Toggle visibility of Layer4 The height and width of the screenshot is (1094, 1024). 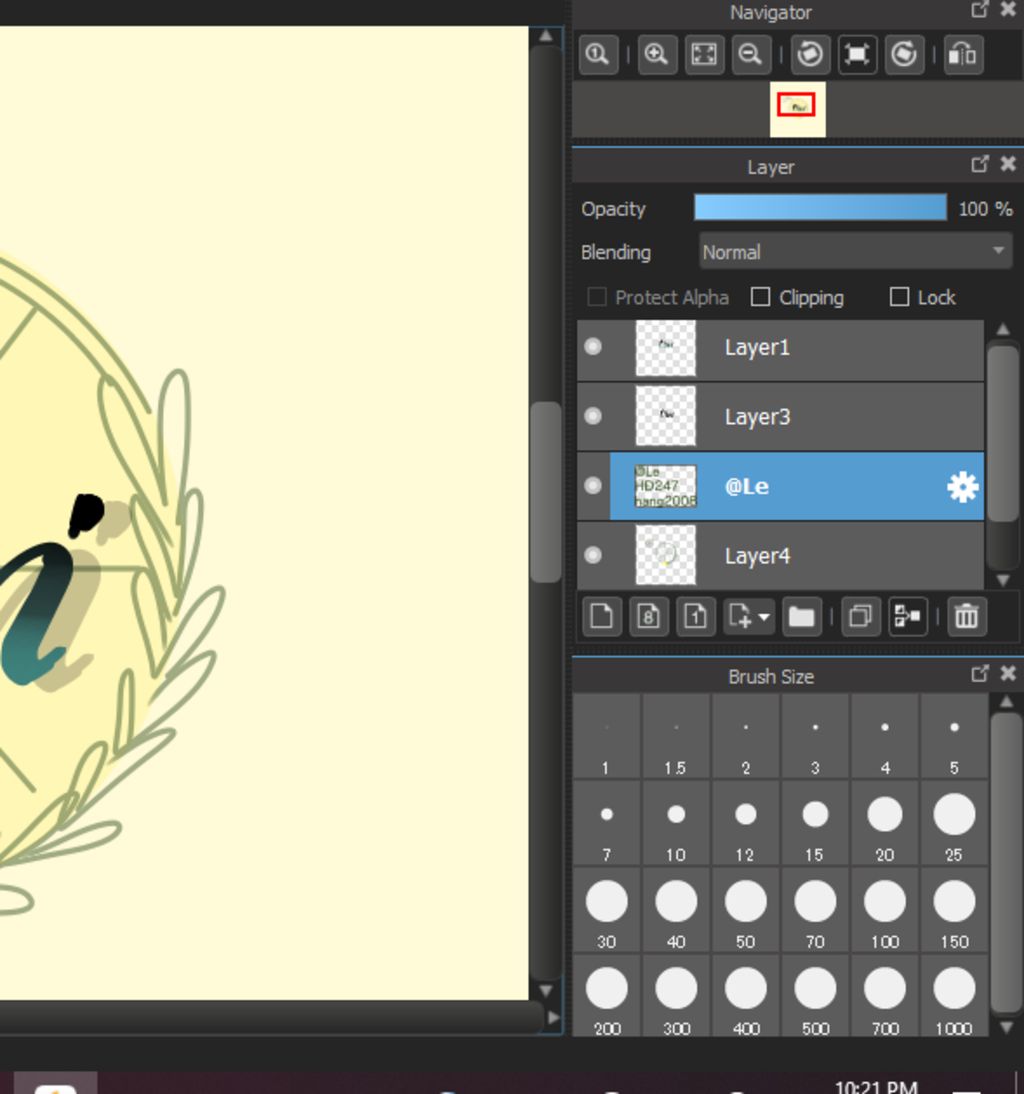coord(593,555)
